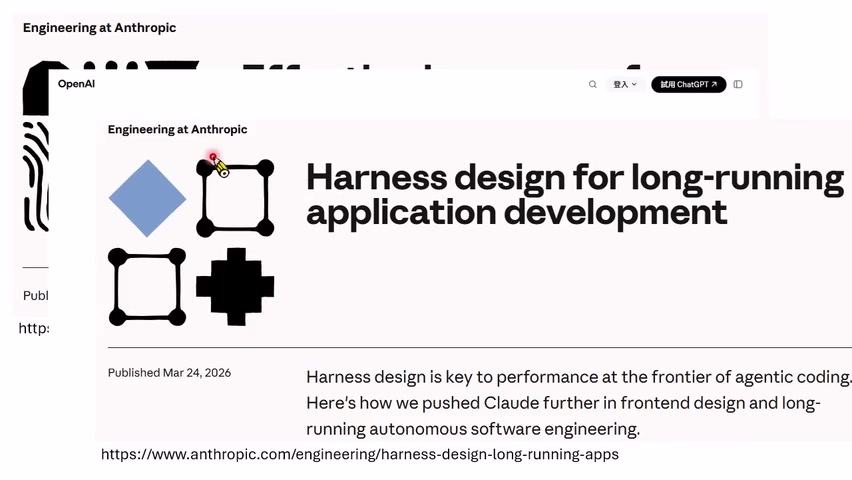
Task: Click 'Harness design is key to performance' paragraph
Action: 579,403
